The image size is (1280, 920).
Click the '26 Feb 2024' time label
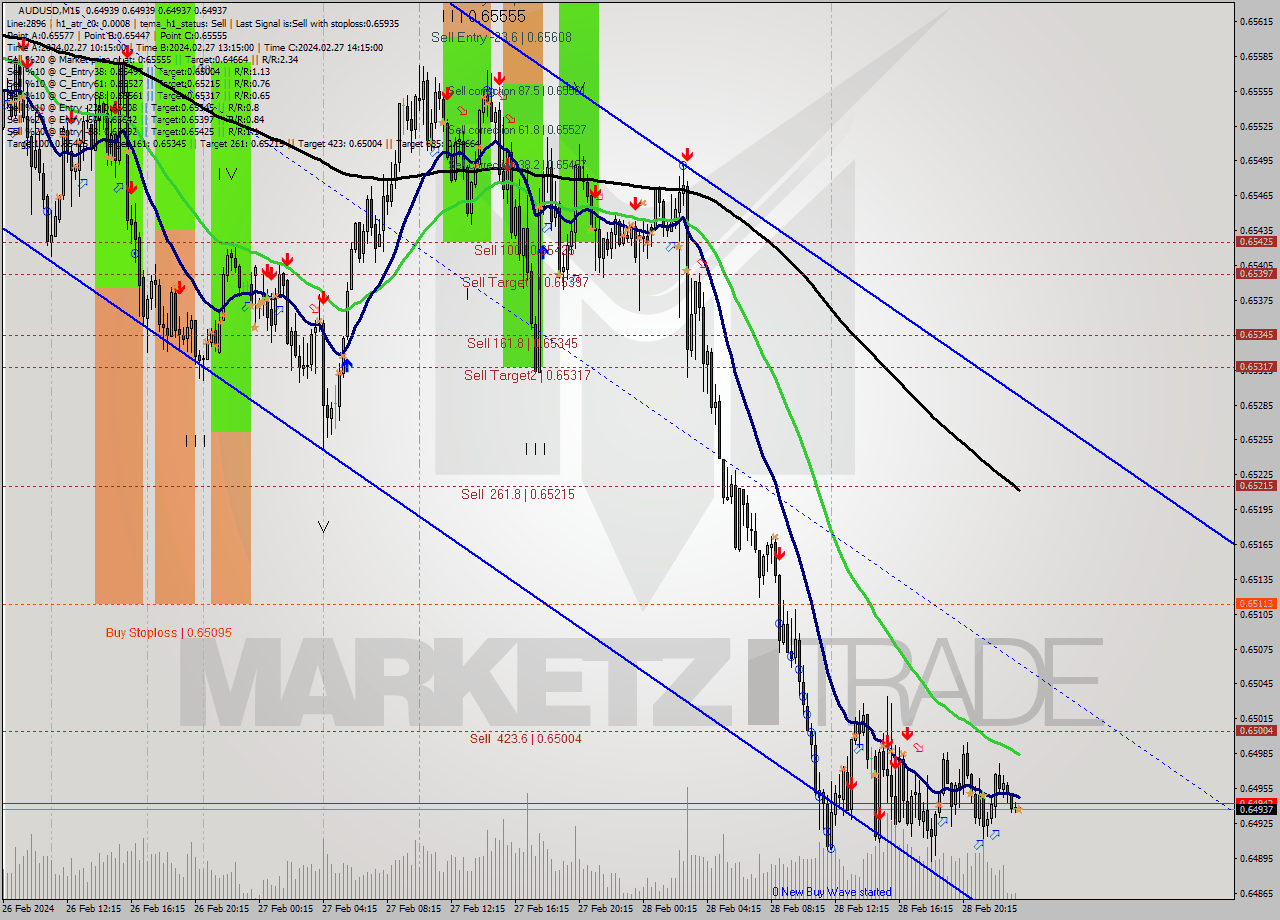pyautogui.click(x=28, y=910)
